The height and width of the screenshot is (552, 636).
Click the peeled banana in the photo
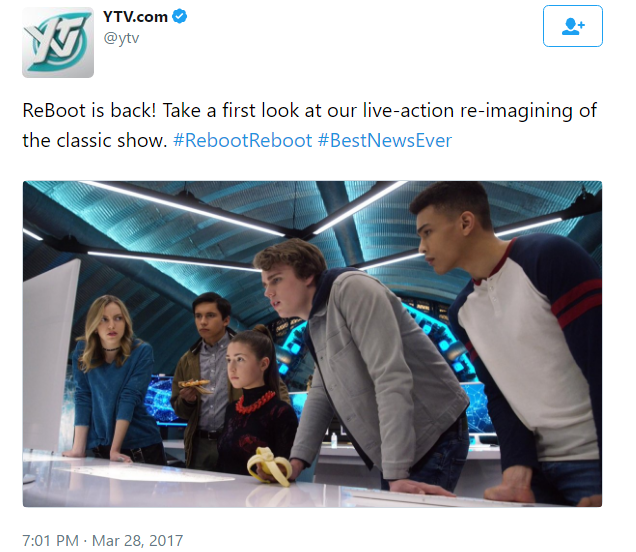(269, 466)
